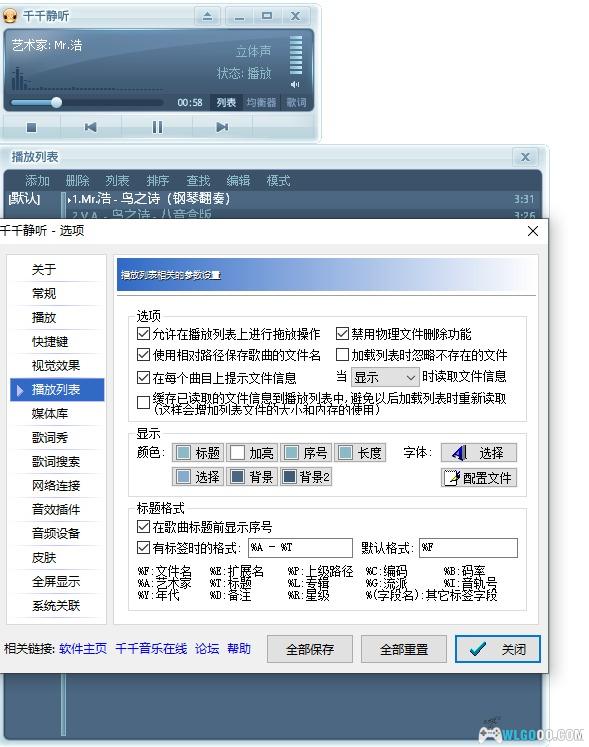
Task: Click the speaker mute icon
Action: coord(295,84)
